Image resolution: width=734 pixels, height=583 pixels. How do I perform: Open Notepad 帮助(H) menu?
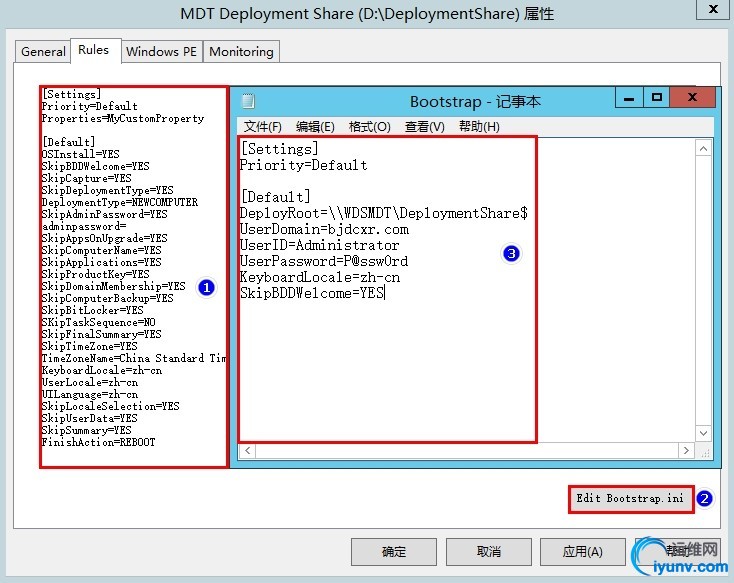479,126
